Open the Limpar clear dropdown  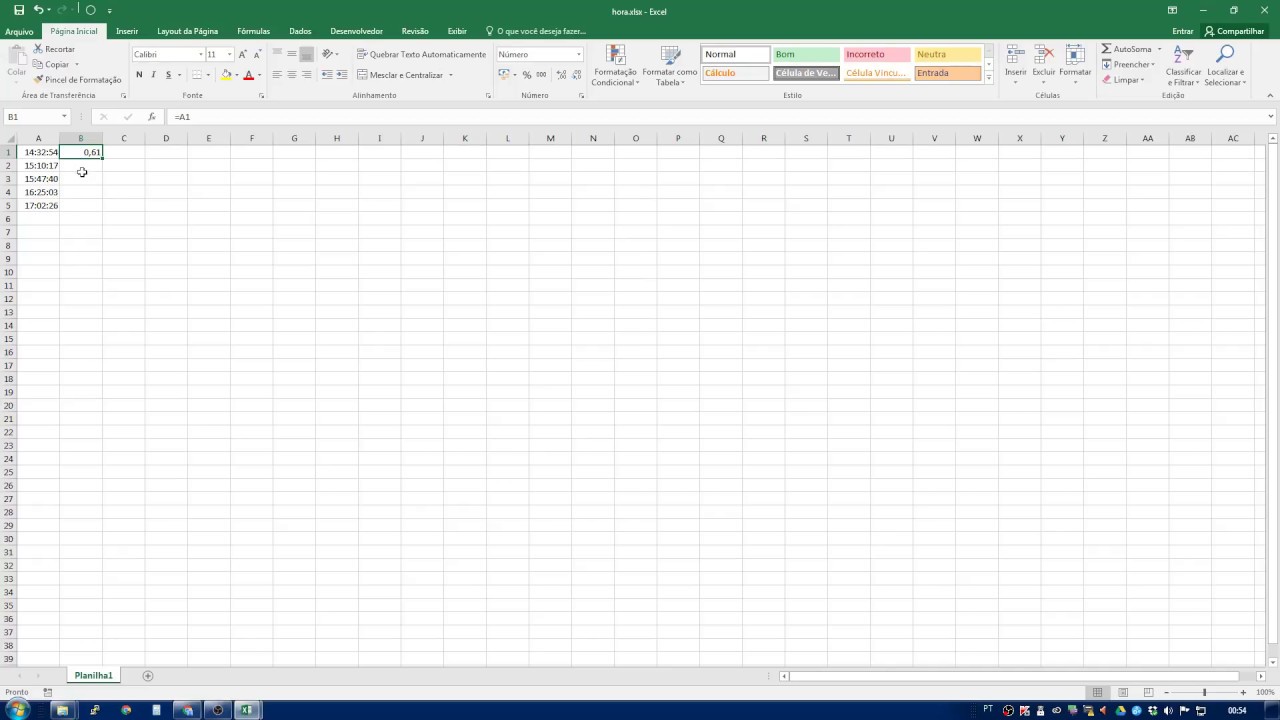(1123, 79)
